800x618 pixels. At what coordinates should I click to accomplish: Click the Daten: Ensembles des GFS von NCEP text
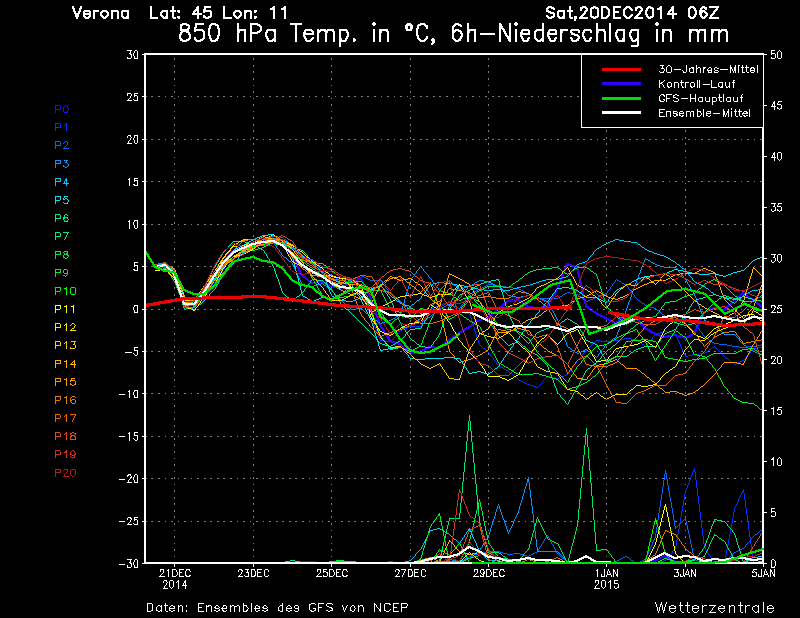(x=278, y=608)
